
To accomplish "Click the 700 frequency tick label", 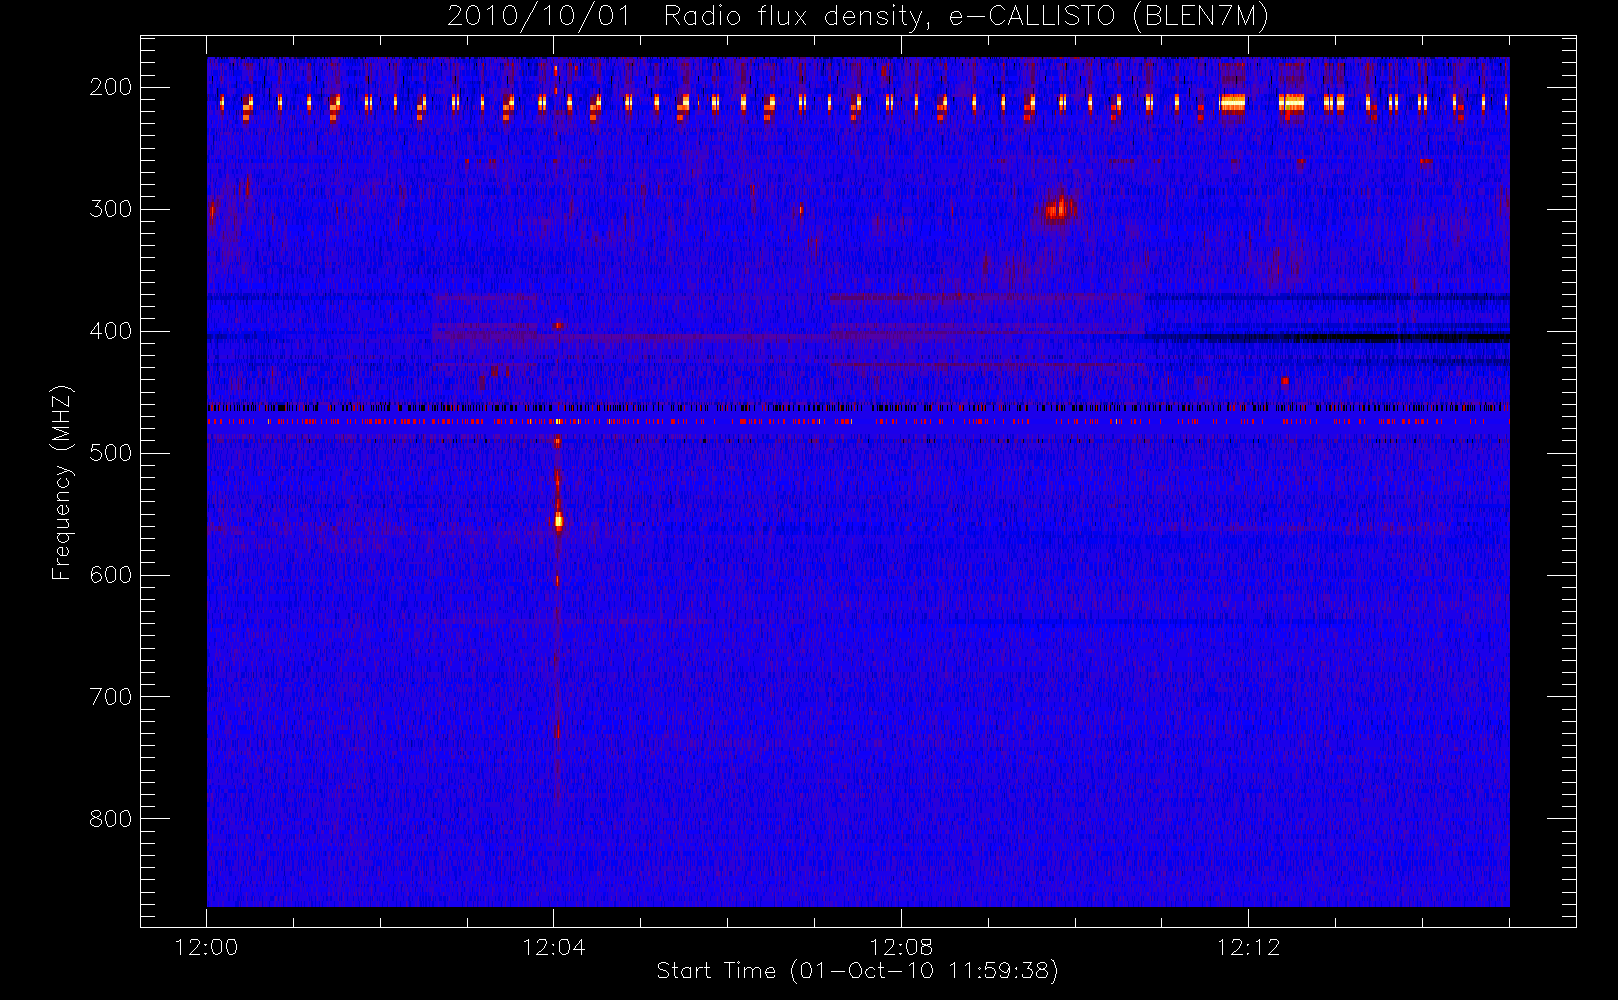I will [x=110, y=697].
